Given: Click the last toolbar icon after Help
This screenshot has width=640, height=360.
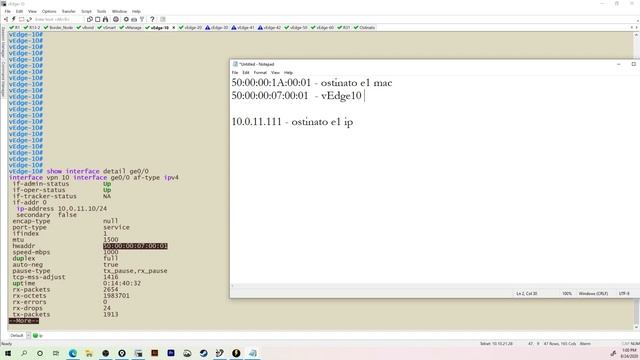Looking at the screenshot, I should [x=163, y=19].
